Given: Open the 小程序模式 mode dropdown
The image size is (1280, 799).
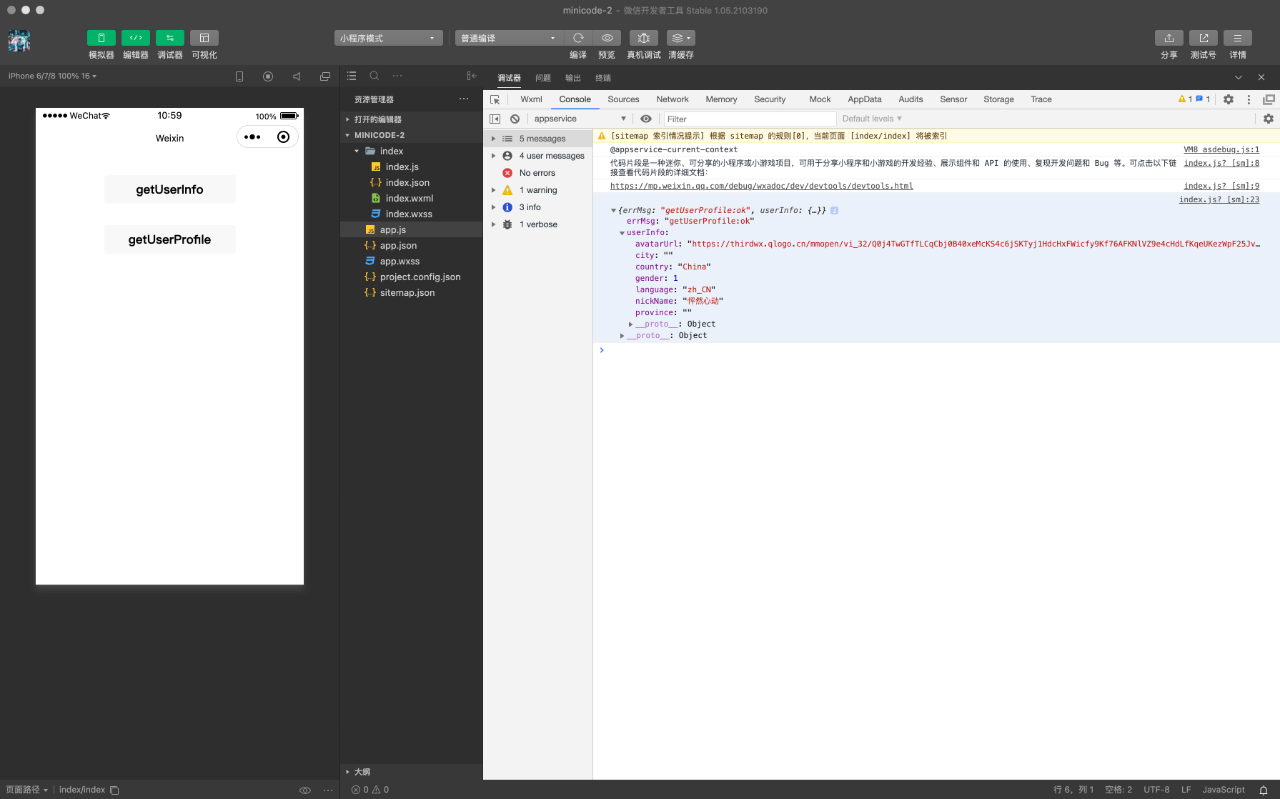Looking at the screenshot, I should pyautogui.click(x=388, y=38).
